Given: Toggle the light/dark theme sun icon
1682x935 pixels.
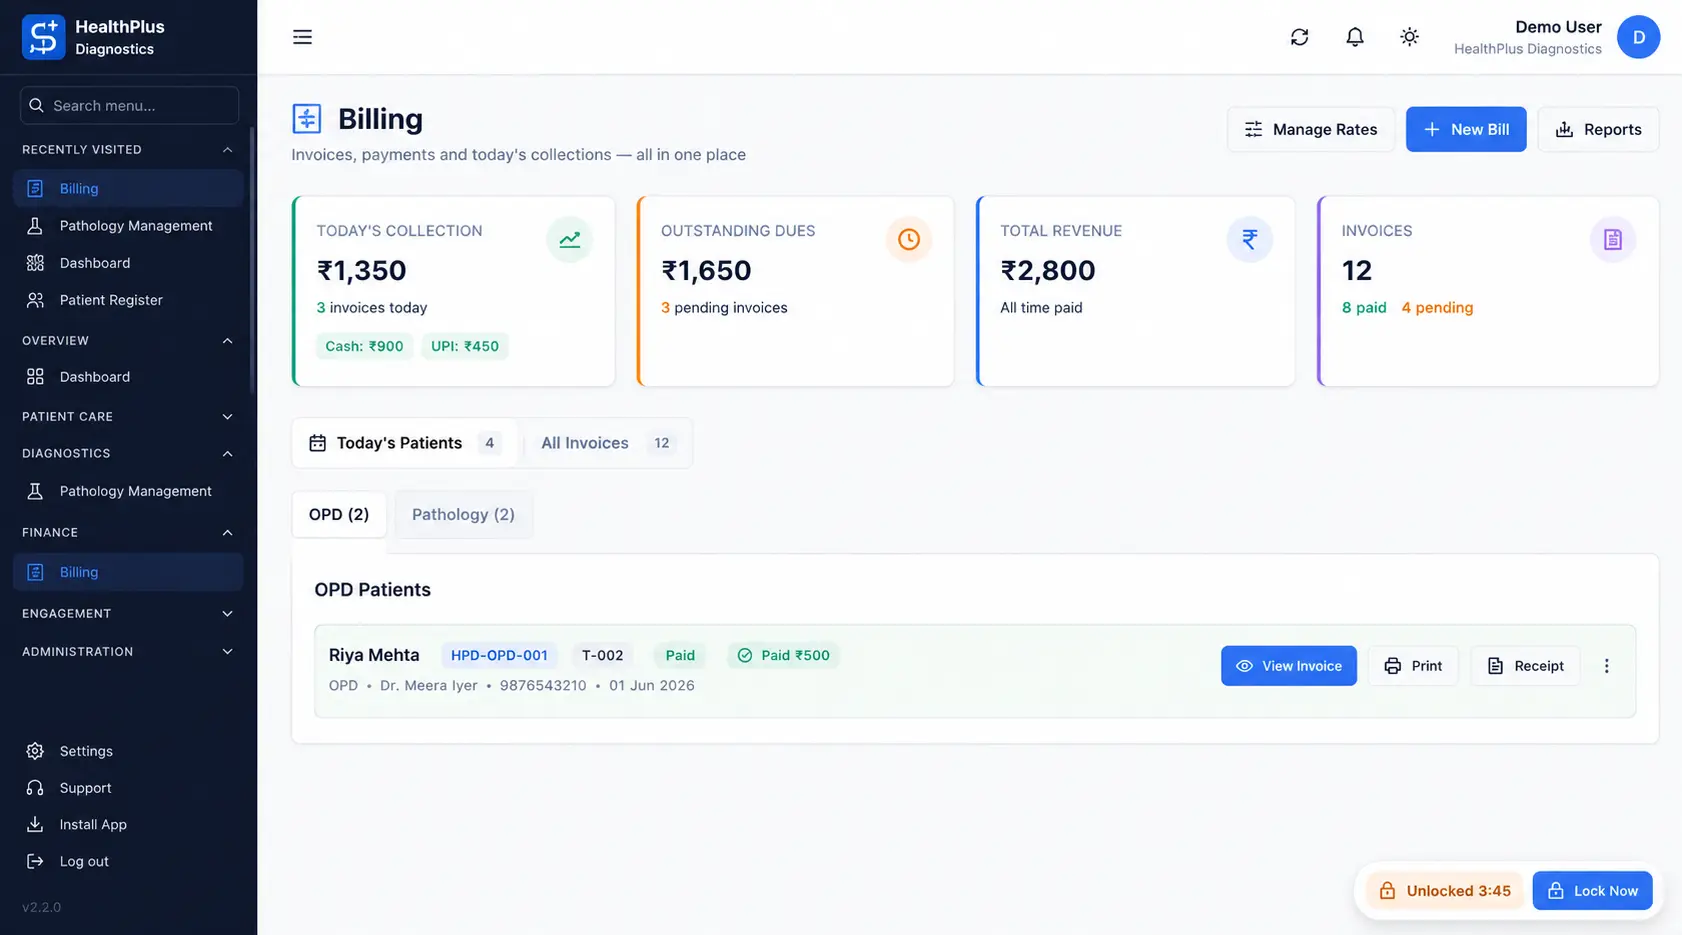Looking at the screenshot, I should click(x=1409, y=37).
